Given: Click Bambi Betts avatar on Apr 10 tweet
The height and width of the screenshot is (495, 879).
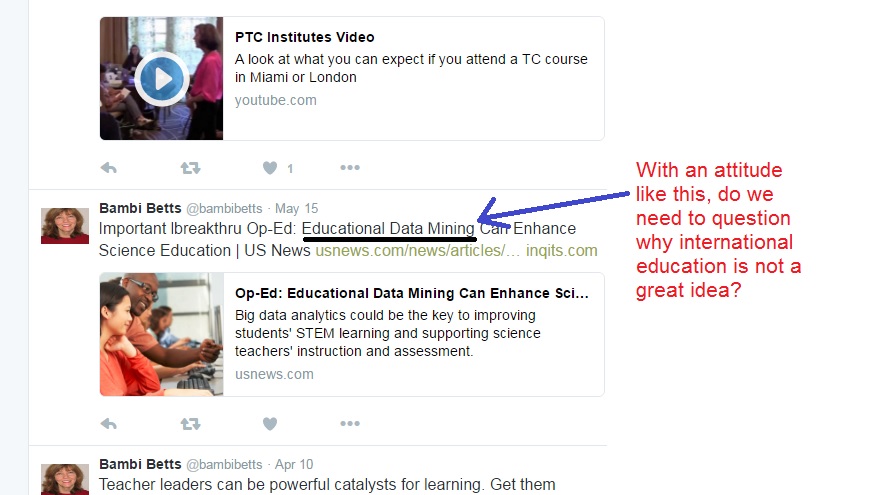Looking at the screenshot, I should [x=65, y=479].
